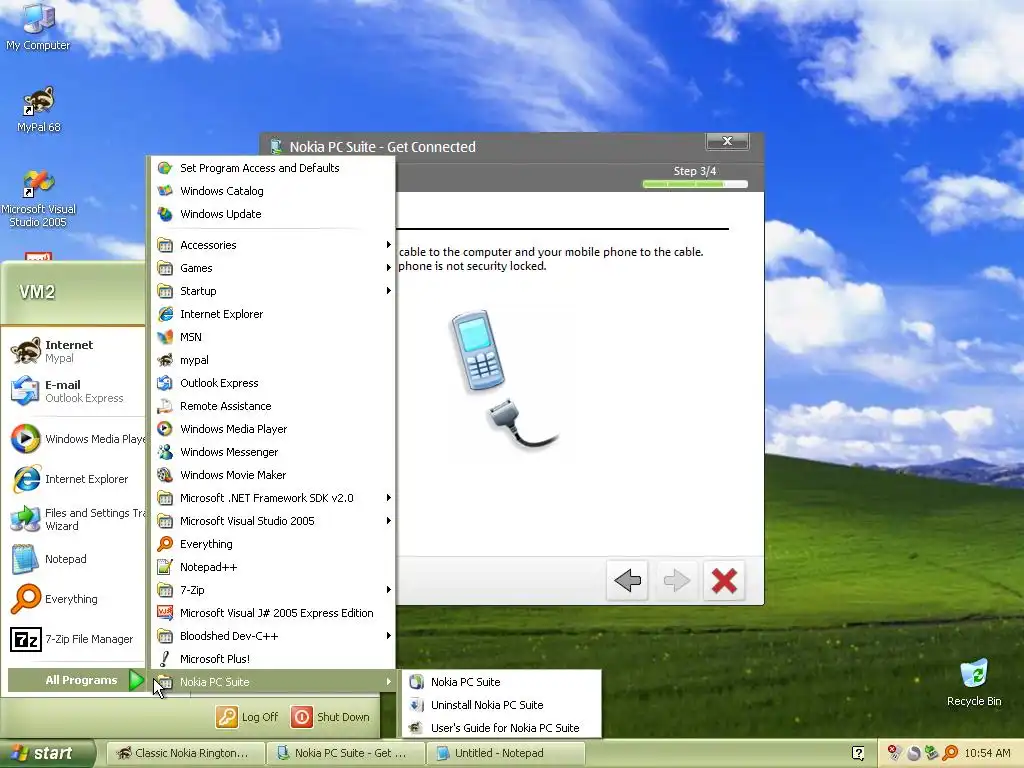The height and width of the screenshot is (768, 1024).
Task: Open Remote Assistance
Action: (x=272, y=406)
